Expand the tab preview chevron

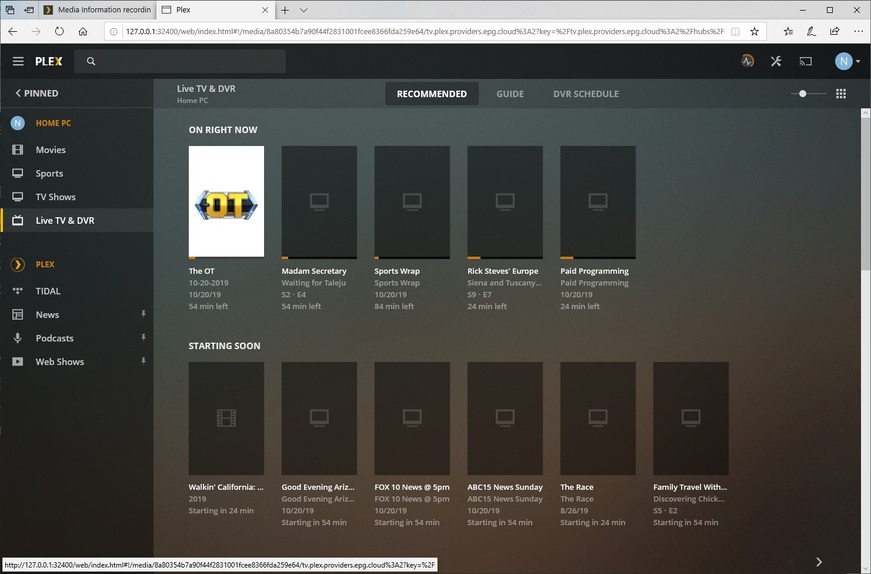pyautogui.click(x=303, y=10)
